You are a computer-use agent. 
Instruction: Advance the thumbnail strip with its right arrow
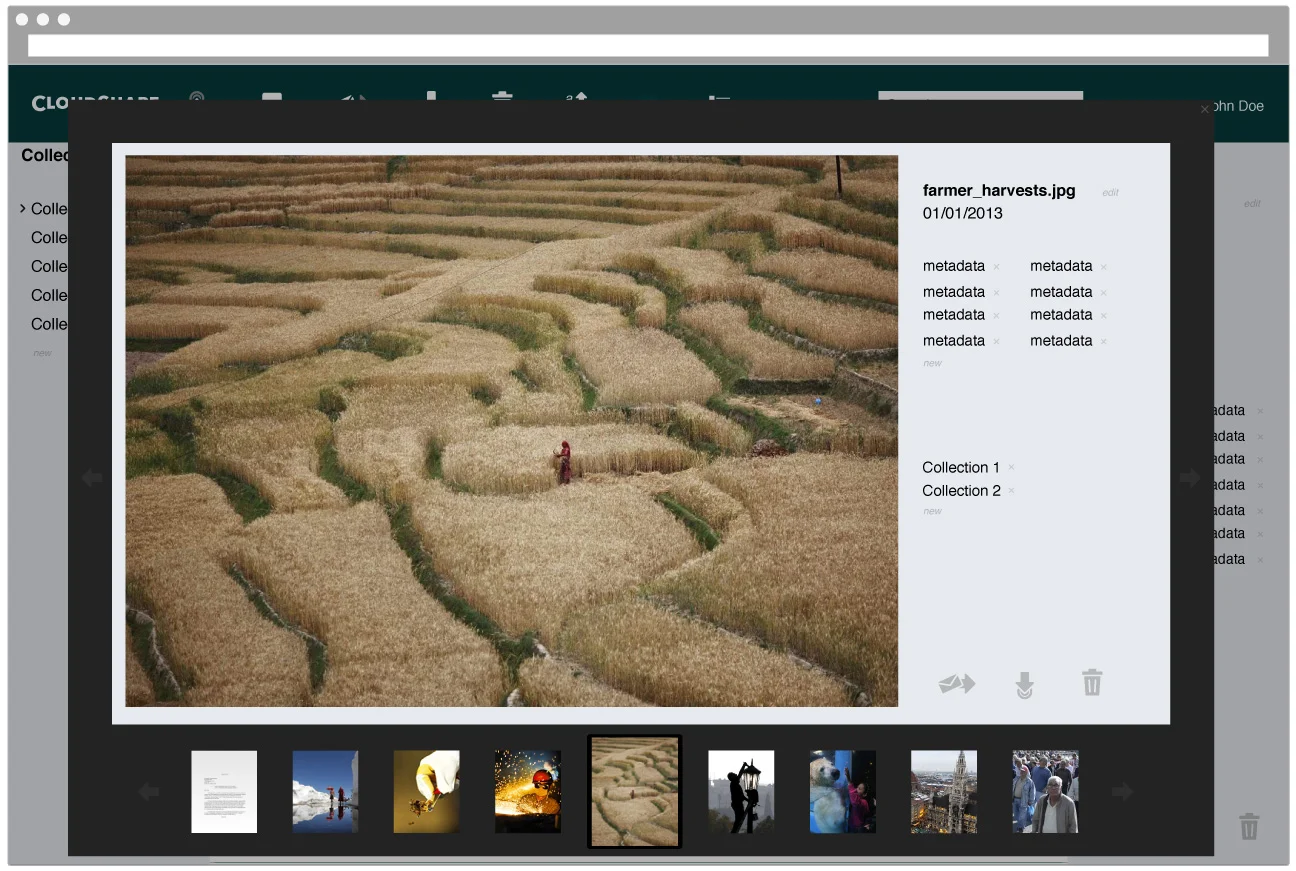(x=1122, y=792)
